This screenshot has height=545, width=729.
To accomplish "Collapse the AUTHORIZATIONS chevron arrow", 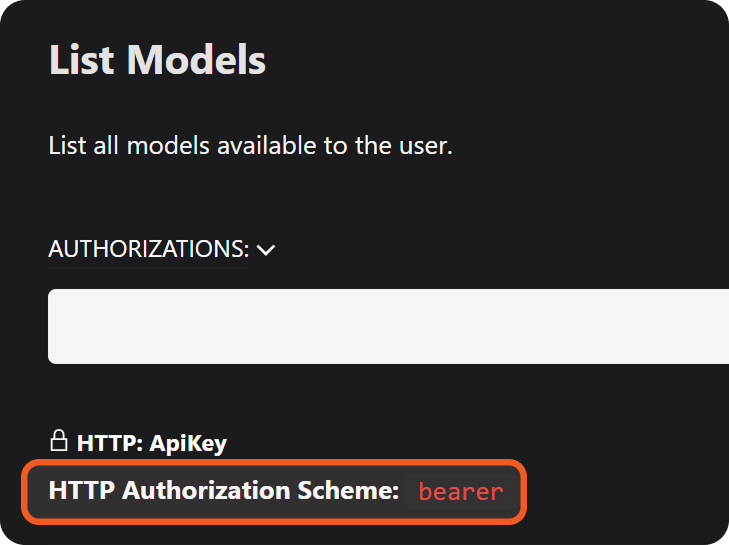I will [x=265, y=250].
